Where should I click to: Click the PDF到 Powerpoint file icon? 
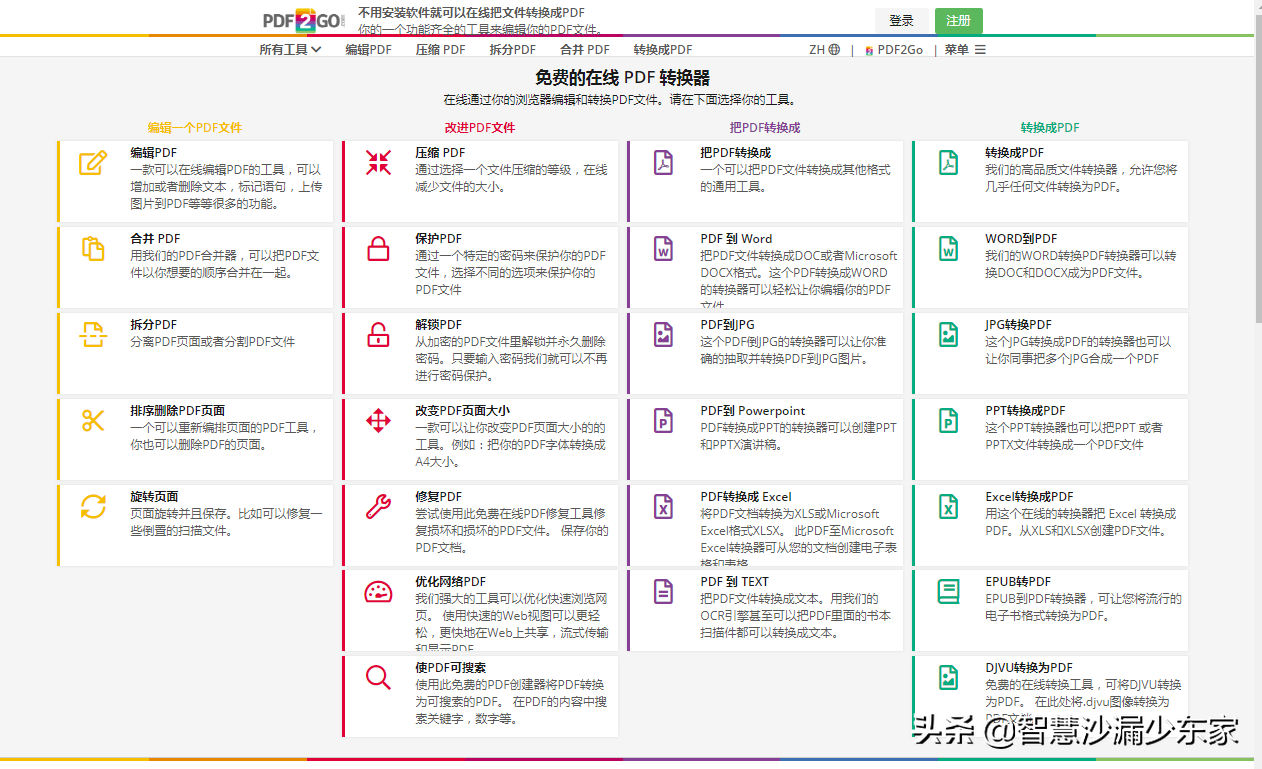pyautogui.click(x=663, y=421)
